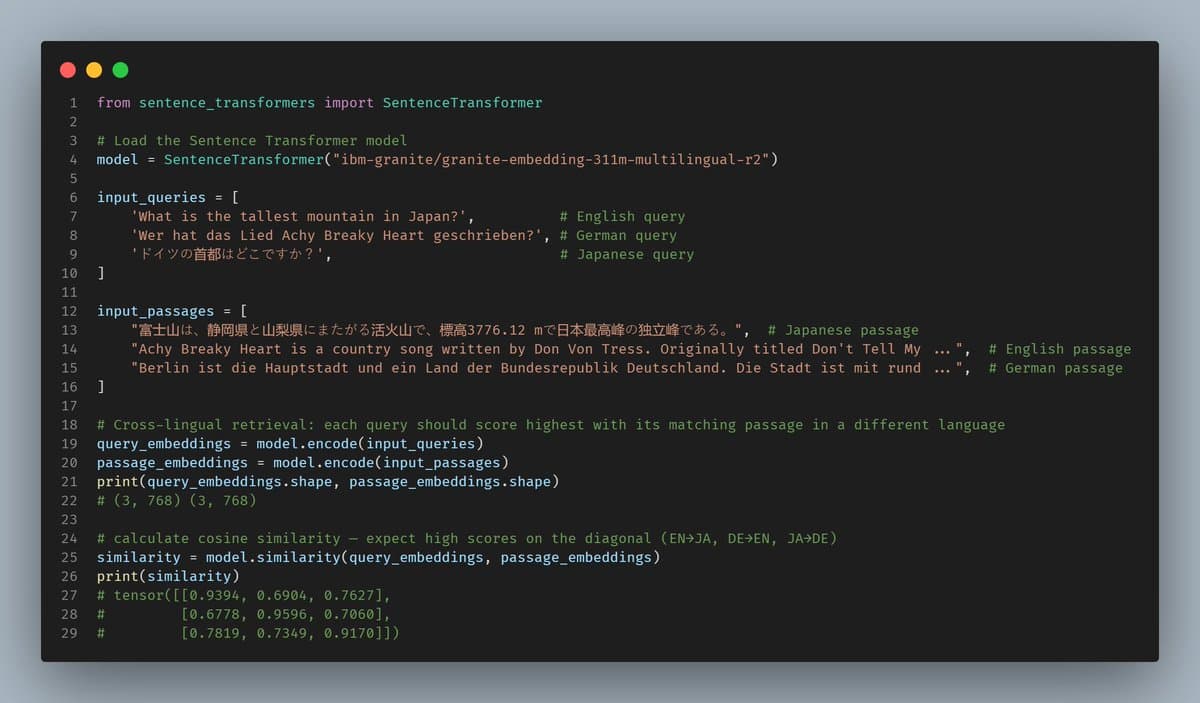Image resolution: width=1200 pixels, height=703 pixels.
Task: Click the '# Cross-lingual retrieval' comment line
Action: click(551, 425)
